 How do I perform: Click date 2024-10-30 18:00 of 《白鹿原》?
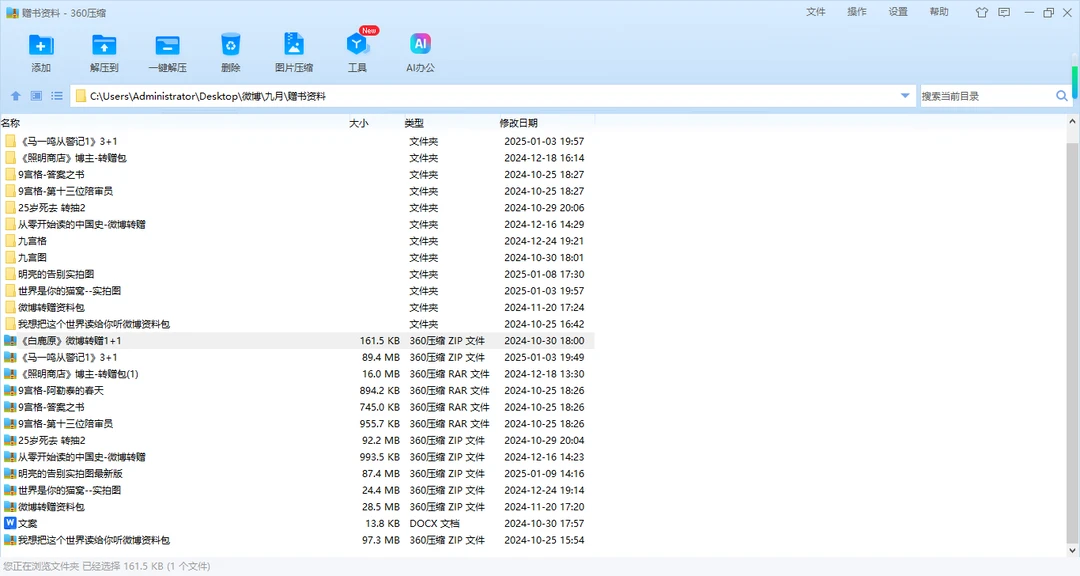pos(544,340)
